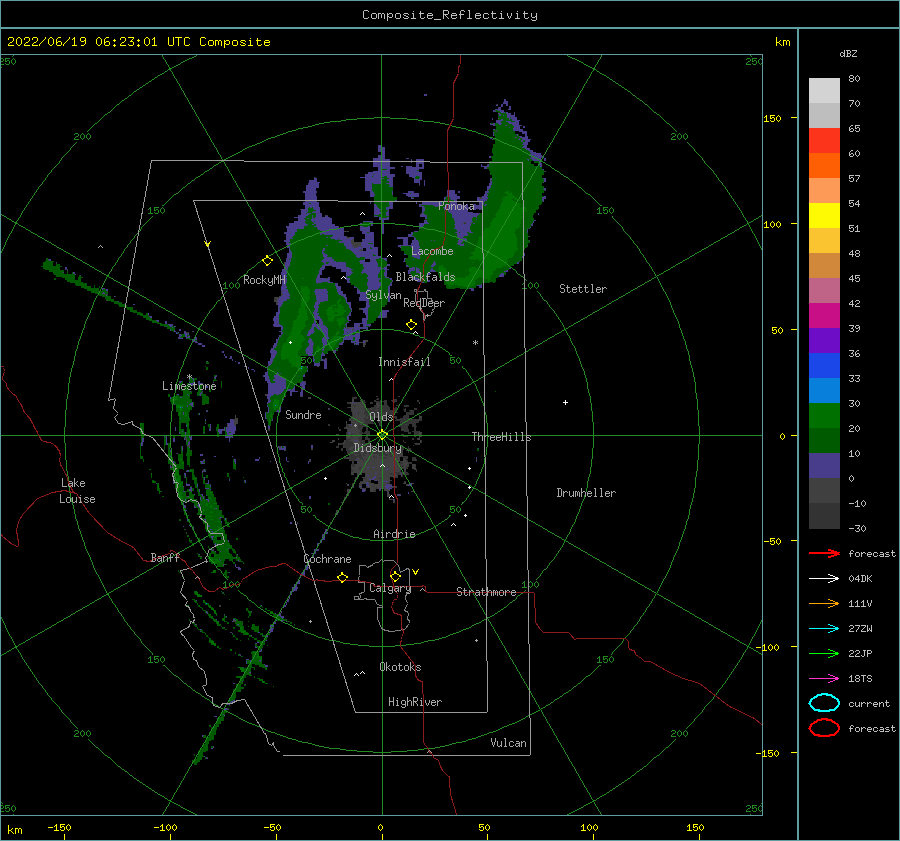
Task: Click the Calgary city label
Action: click(390, 588)
